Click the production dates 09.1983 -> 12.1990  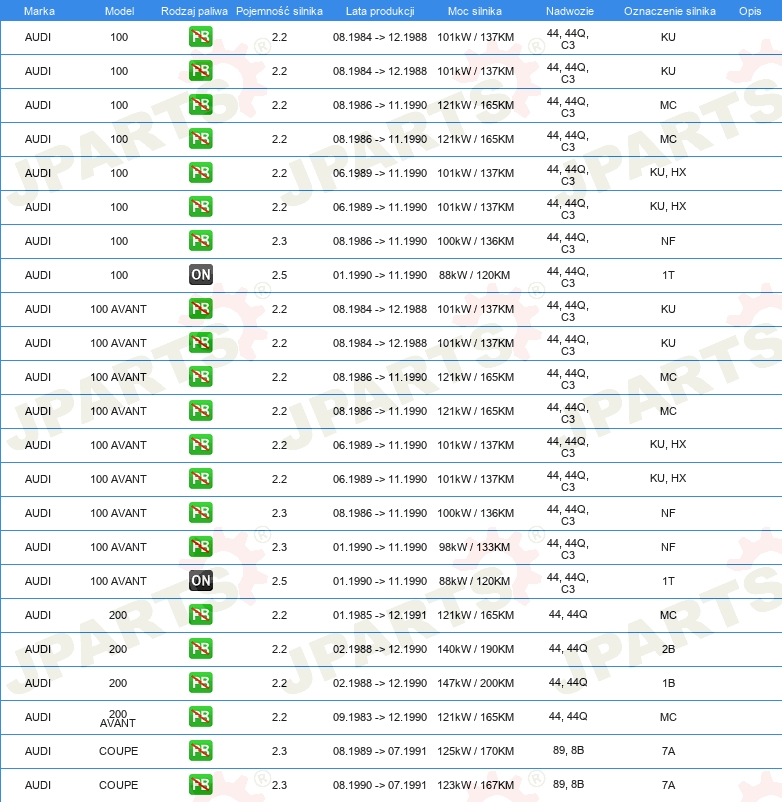tap(380, 717)
